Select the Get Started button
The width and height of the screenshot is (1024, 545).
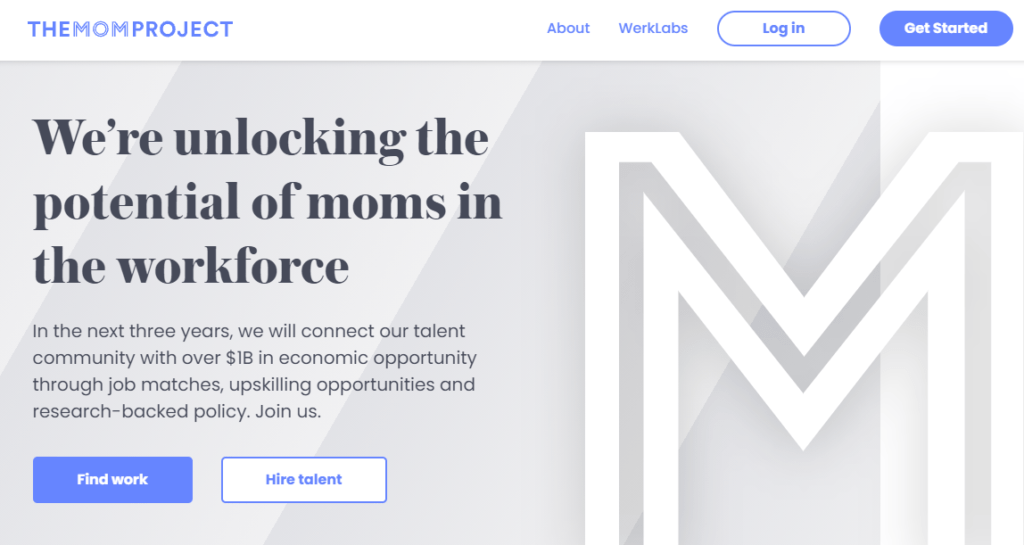(946, 28)
